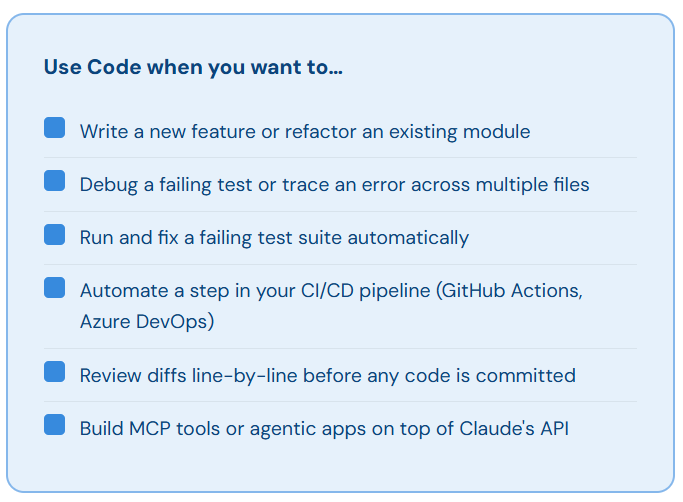Click the blue bullet beside 'Automate a step'
Viewport: 683px width, 502px height.
click(54, 288)
